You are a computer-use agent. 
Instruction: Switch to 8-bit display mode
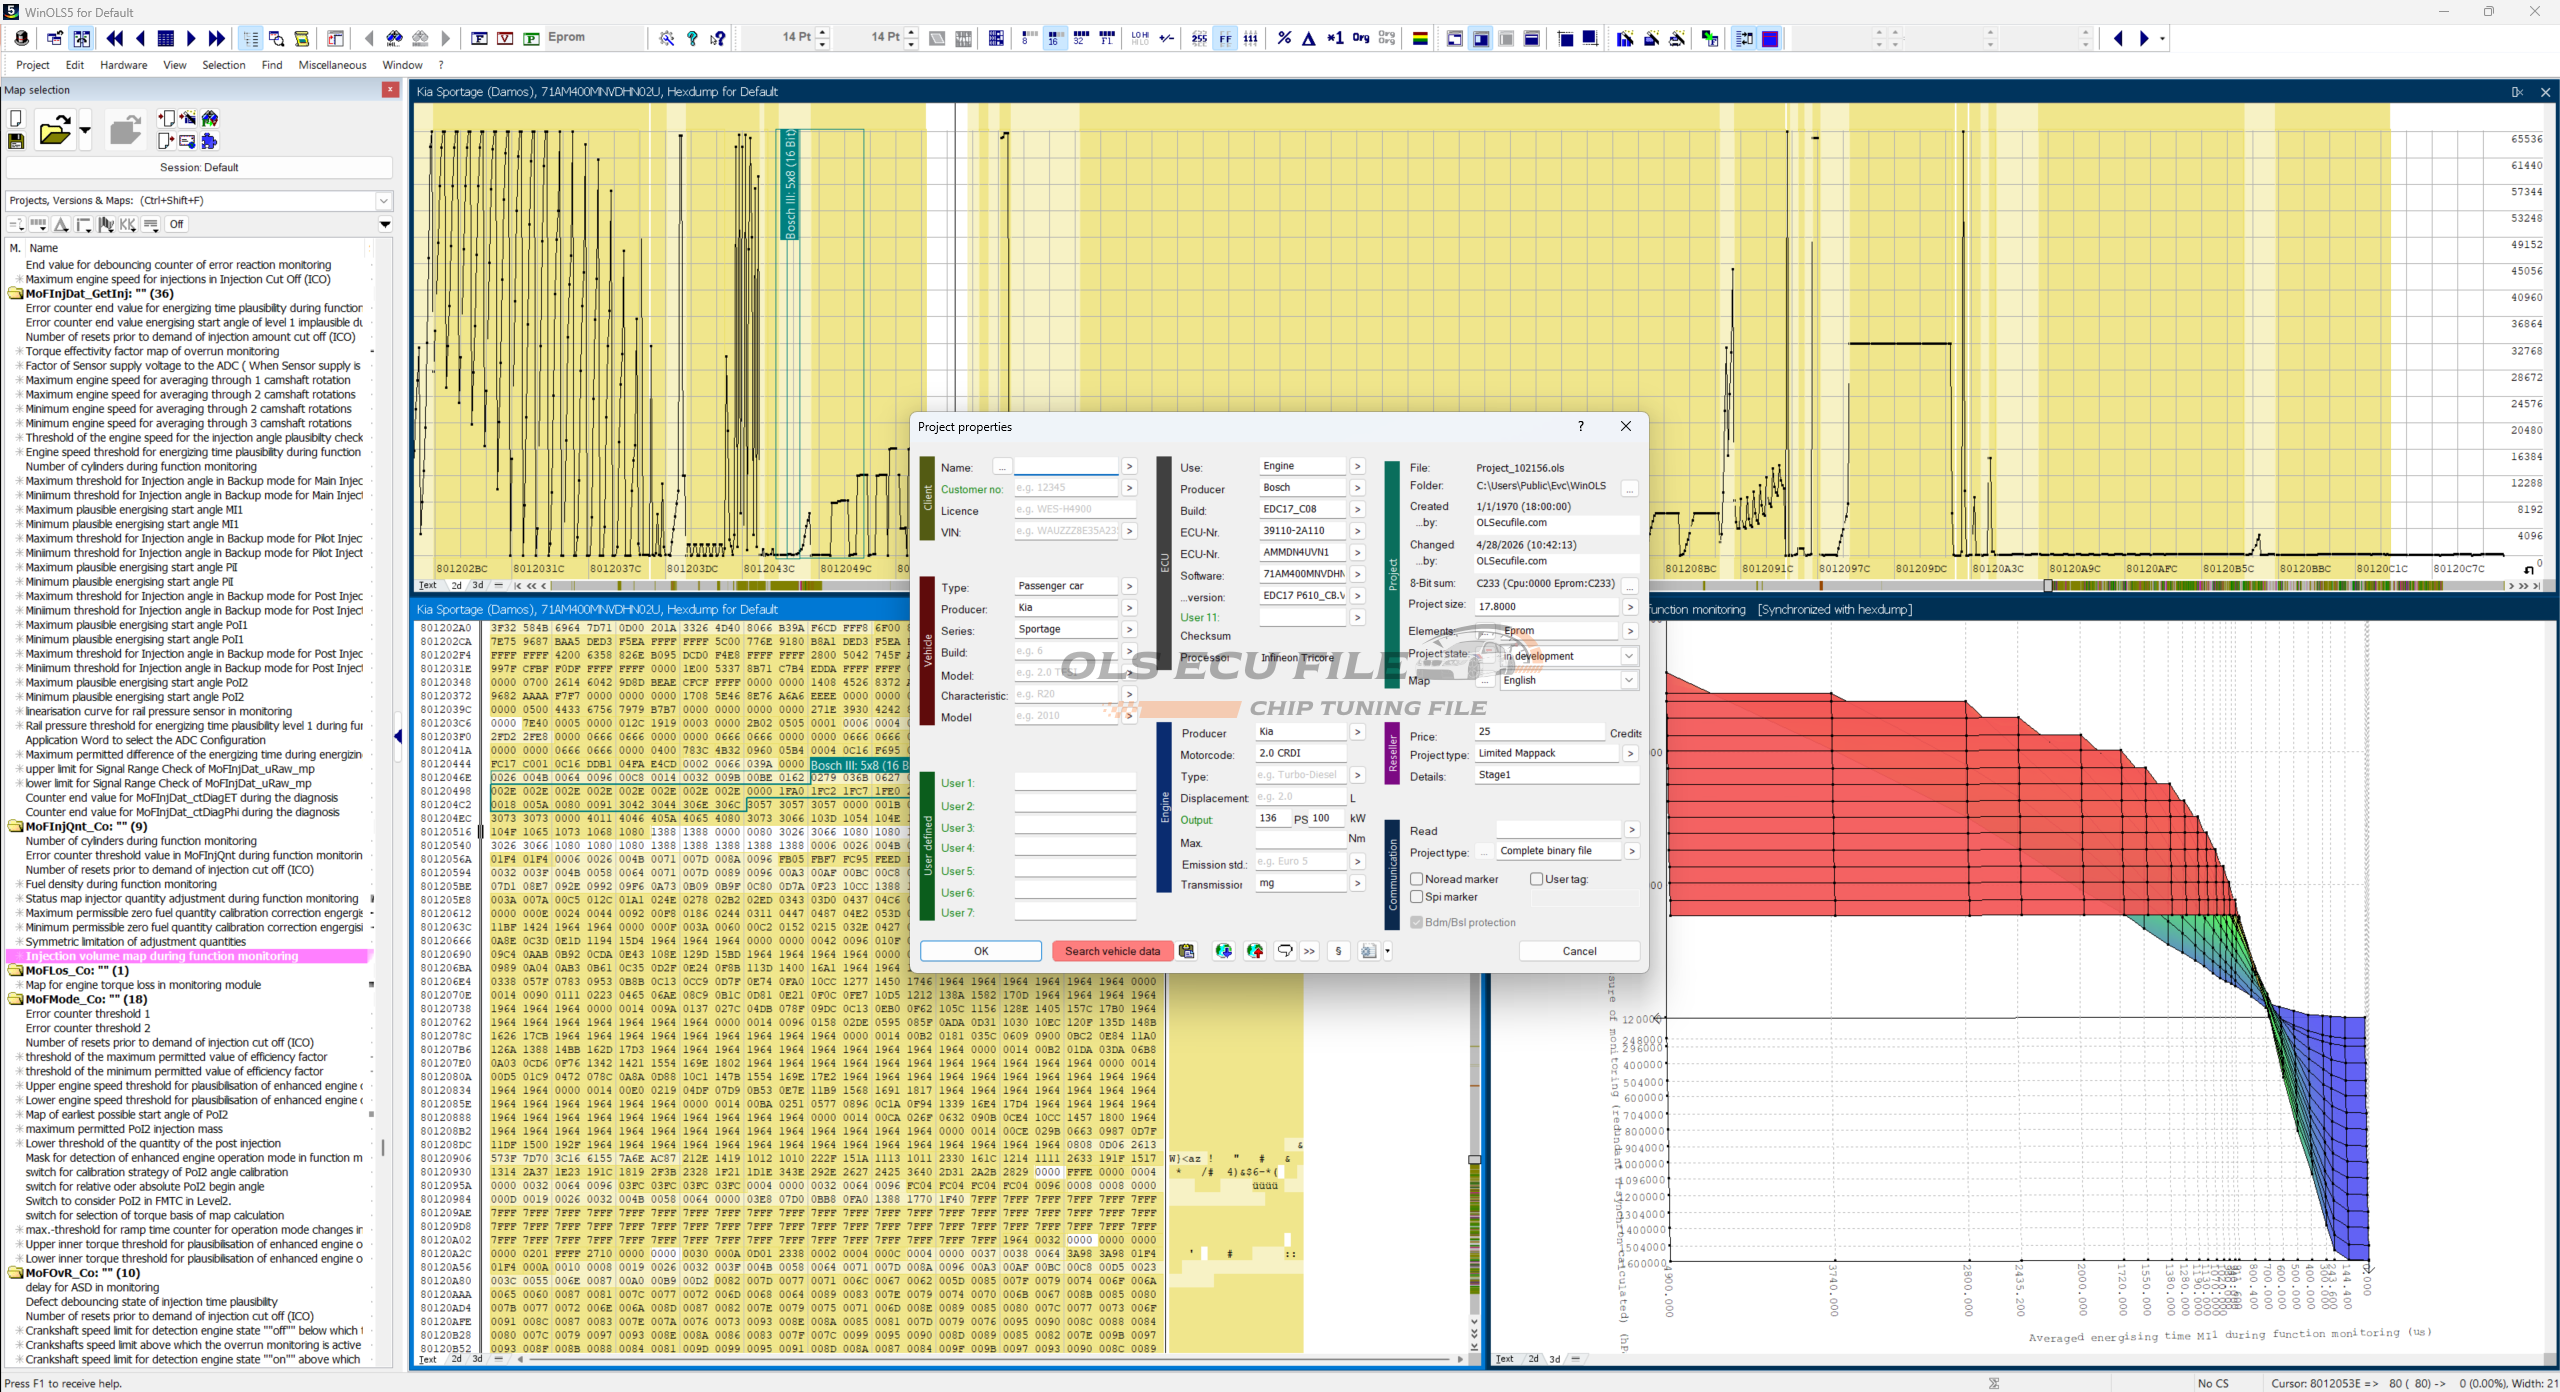(x=1028, y=38)
